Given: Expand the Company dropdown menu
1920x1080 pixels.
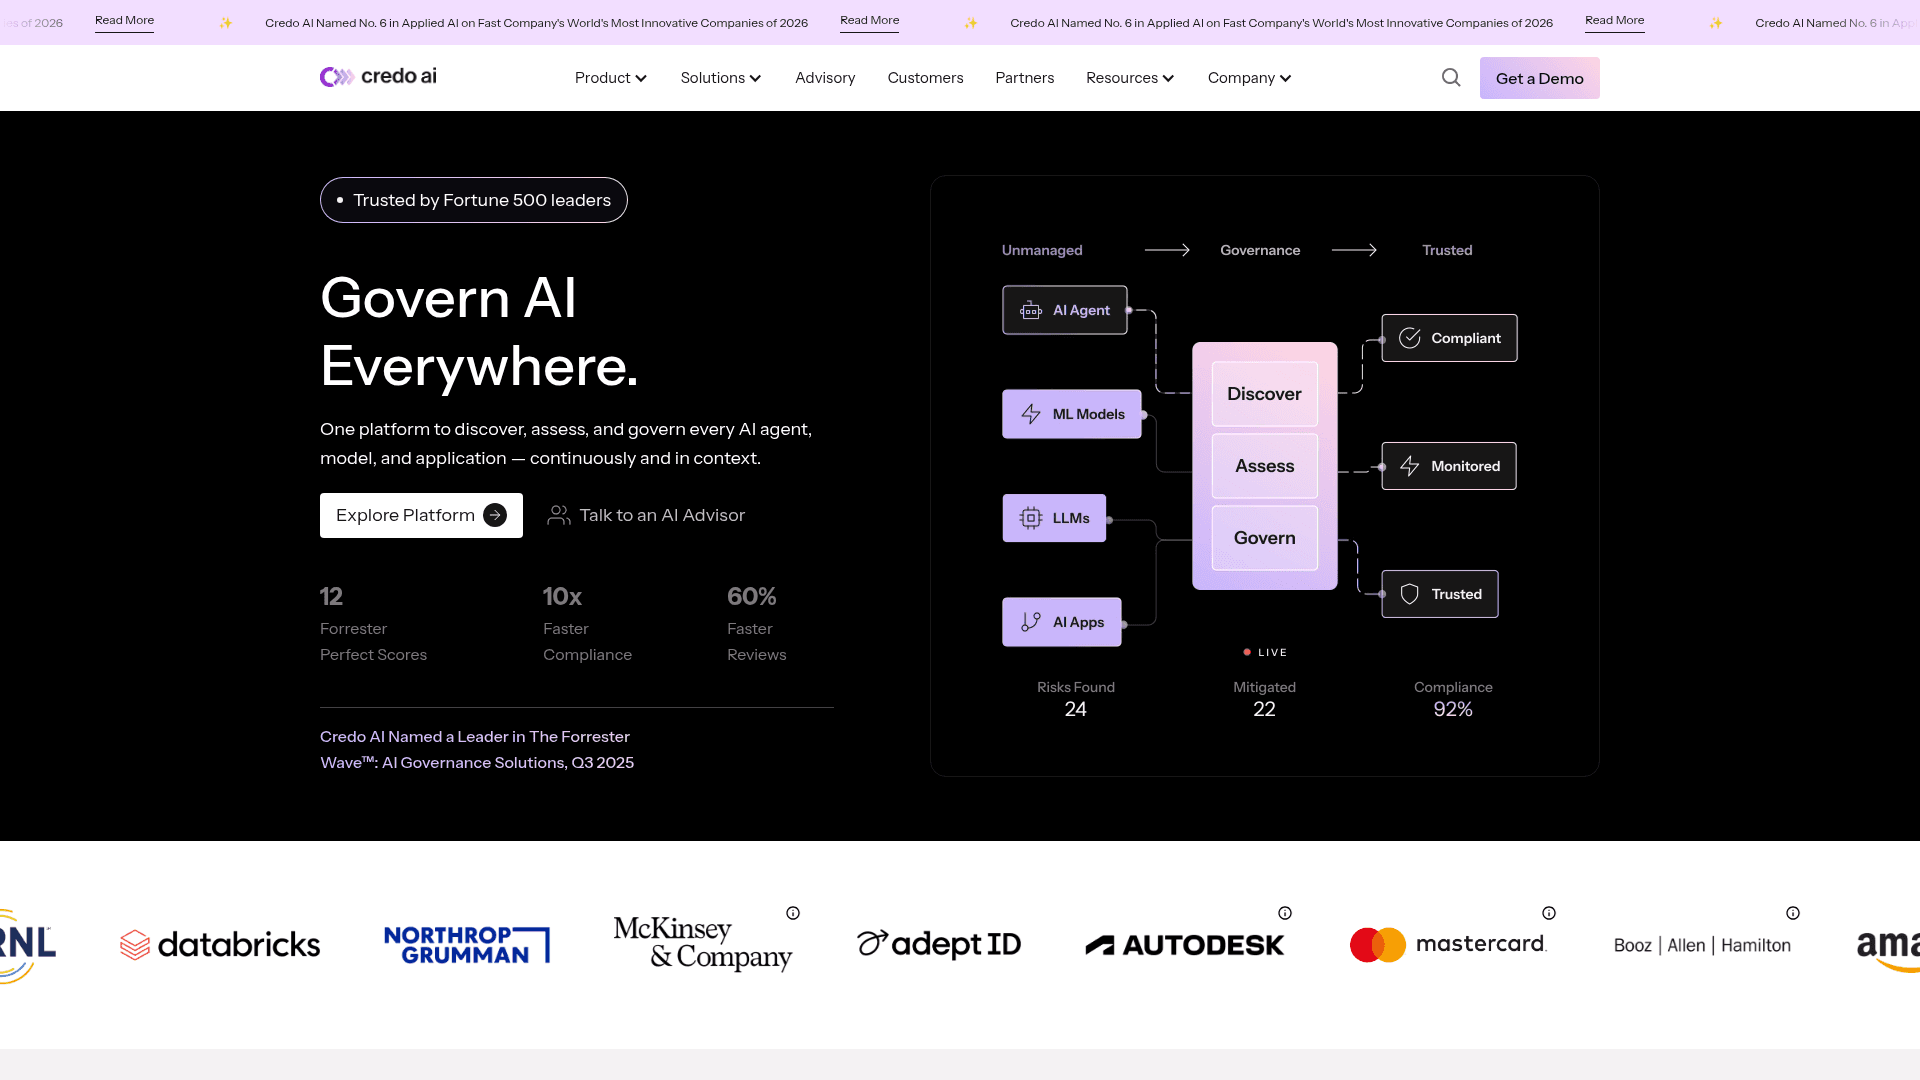Looking at the screenshot, I should (x=1249, y=78).
